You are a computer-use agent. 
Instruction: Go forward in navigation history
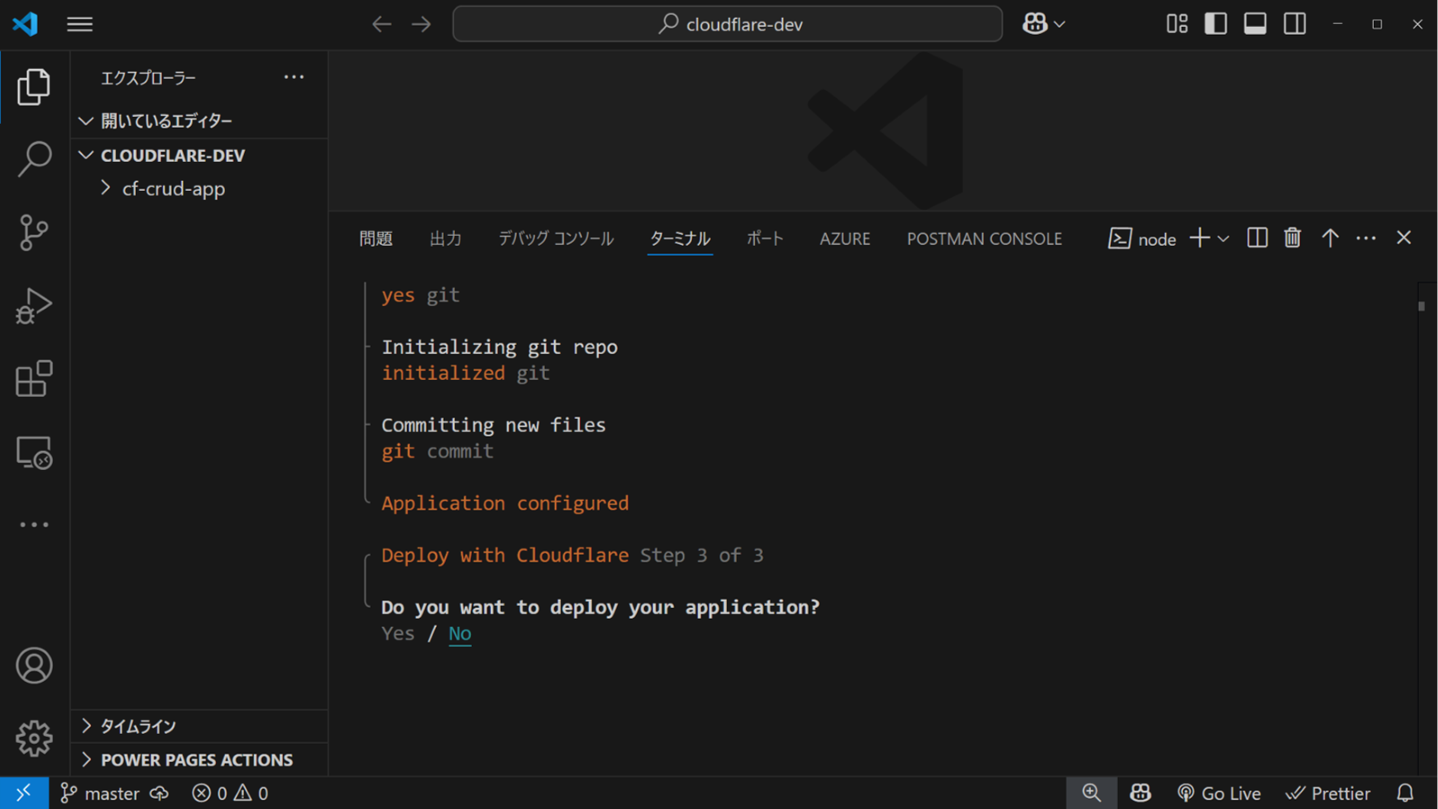tap(422, 24)
